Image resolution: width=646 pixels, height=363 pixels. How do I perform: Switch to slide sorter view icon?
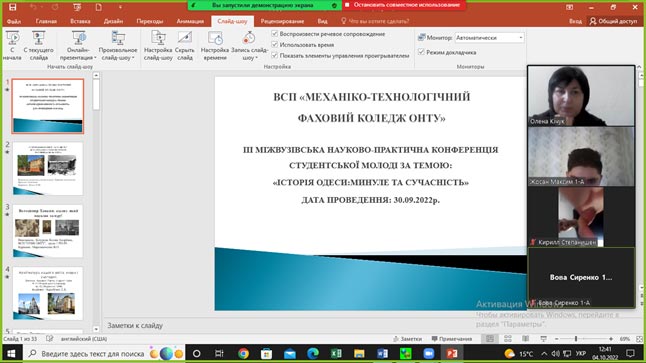508,339
